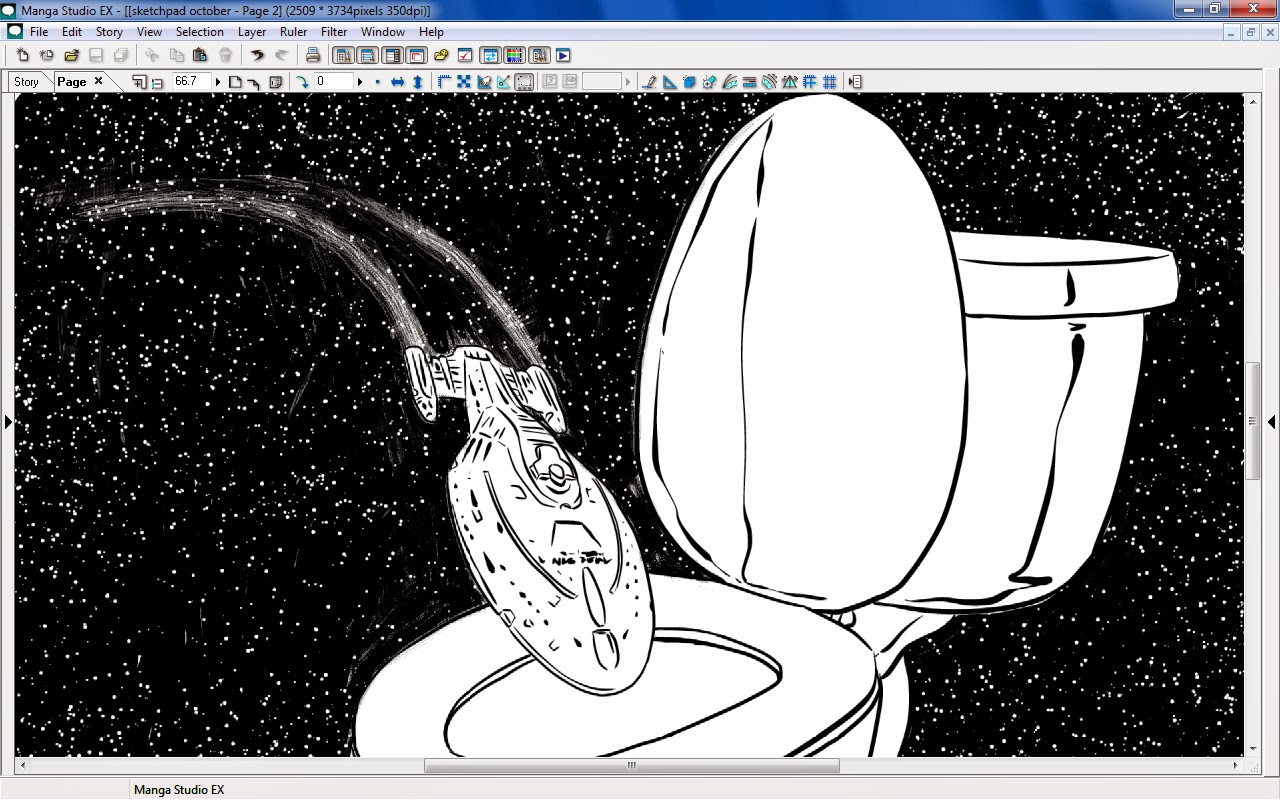1280x800 pixels.
Task: Click the symmetry triangle ruler icon
Action: point(790,82)
